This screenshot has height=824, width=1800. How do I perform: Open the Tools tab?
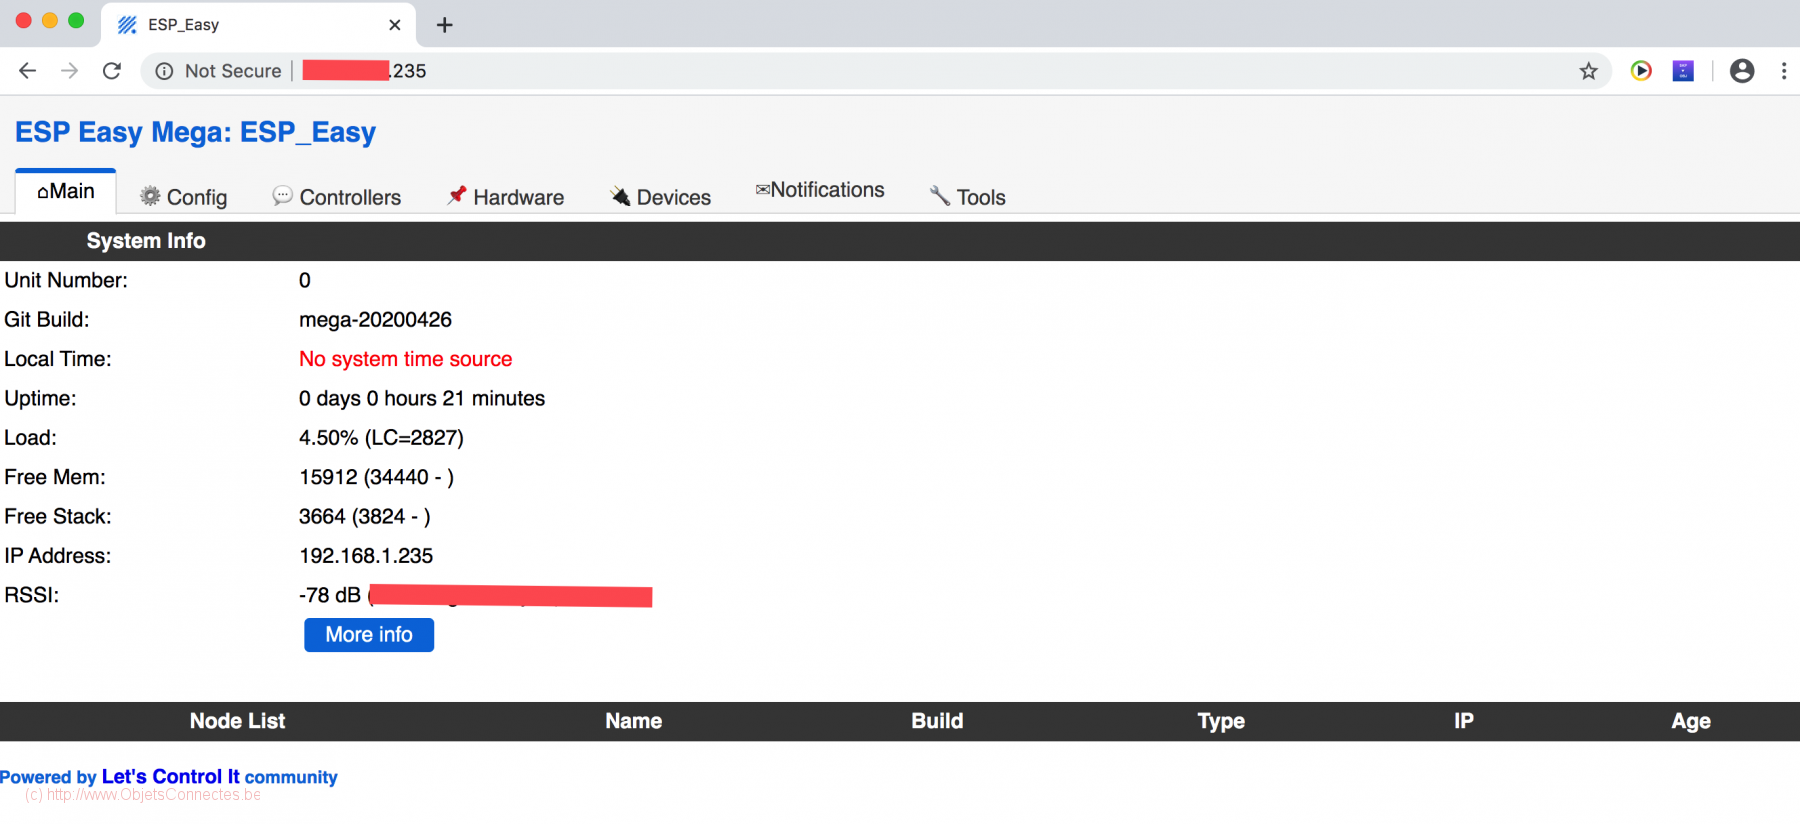[x=967, y=197]
